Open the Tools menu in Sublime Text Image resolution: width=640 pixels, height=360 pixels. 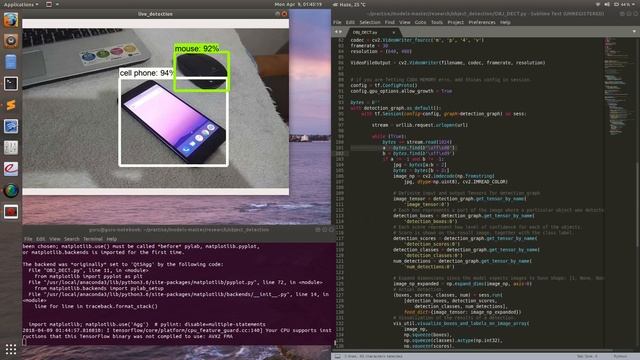click(x=437, y=22)
